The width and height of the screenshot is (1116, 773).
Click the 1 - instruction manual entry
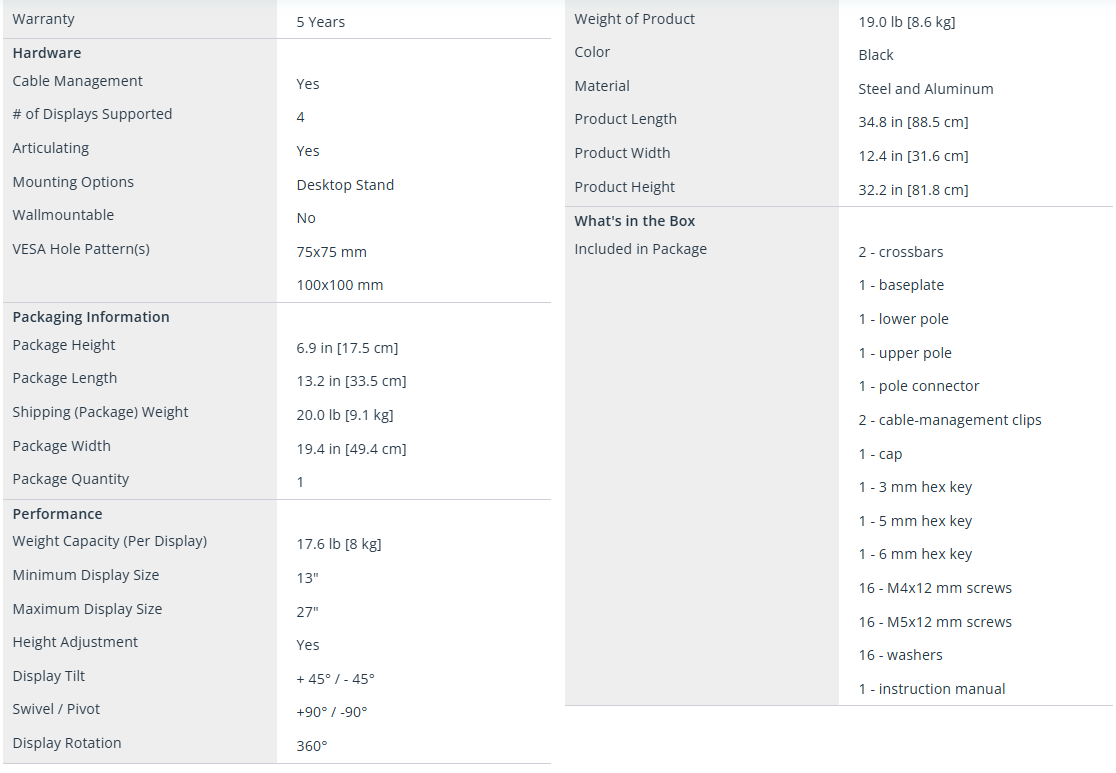(x=931, y=689)
